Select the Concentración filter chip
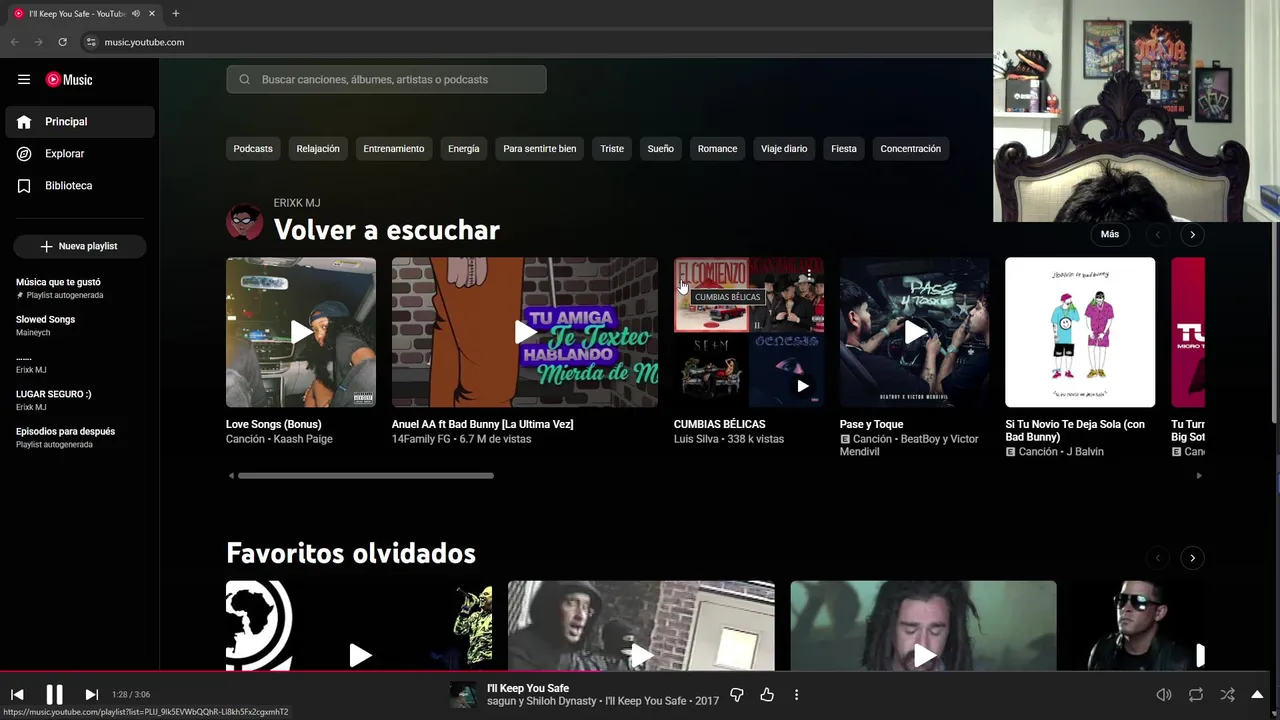 coord(910,149)
